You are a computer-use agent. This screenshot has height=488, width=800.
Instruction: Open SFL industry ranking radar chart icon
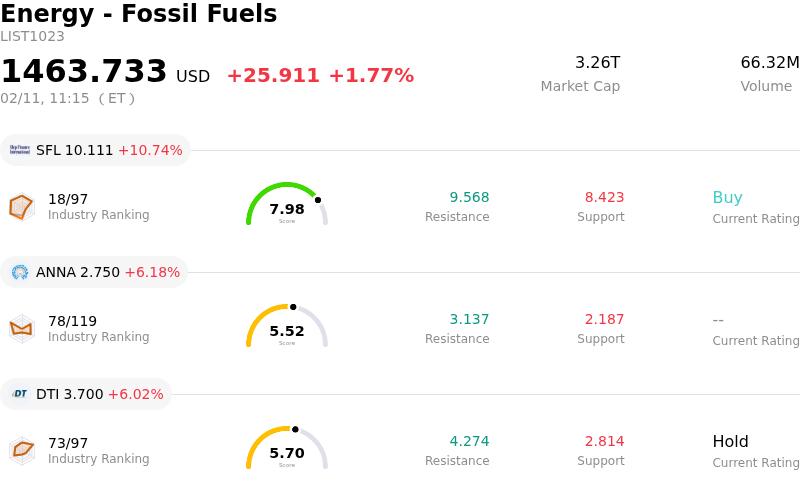(21, 207)
